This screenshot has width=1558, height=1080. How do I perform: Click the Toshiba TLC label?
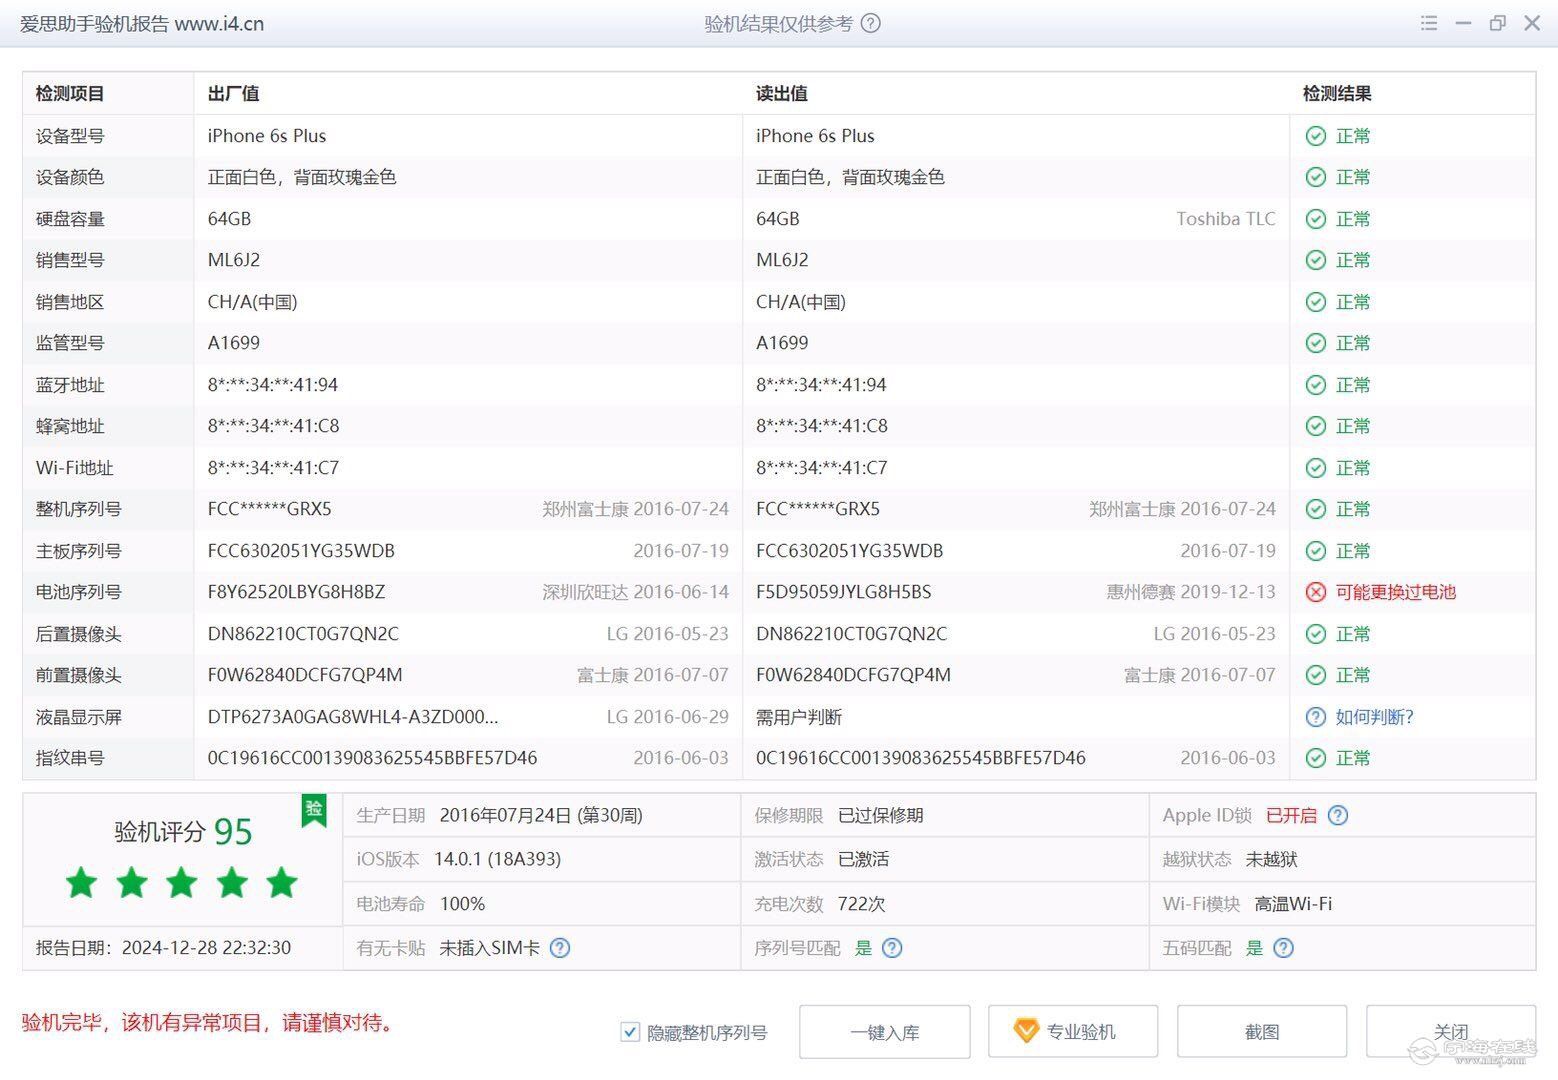pyautogui.click(x=1226, y=219)
